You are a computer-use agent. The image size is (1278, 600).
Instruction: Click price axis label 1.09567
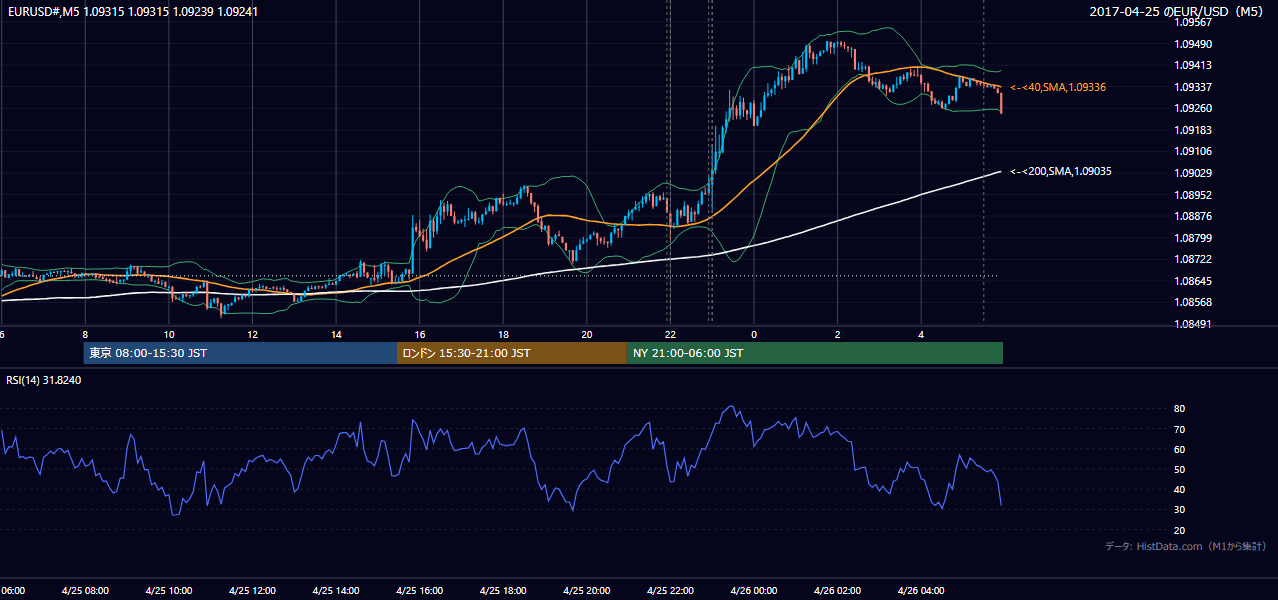[x=1194, y=23]
